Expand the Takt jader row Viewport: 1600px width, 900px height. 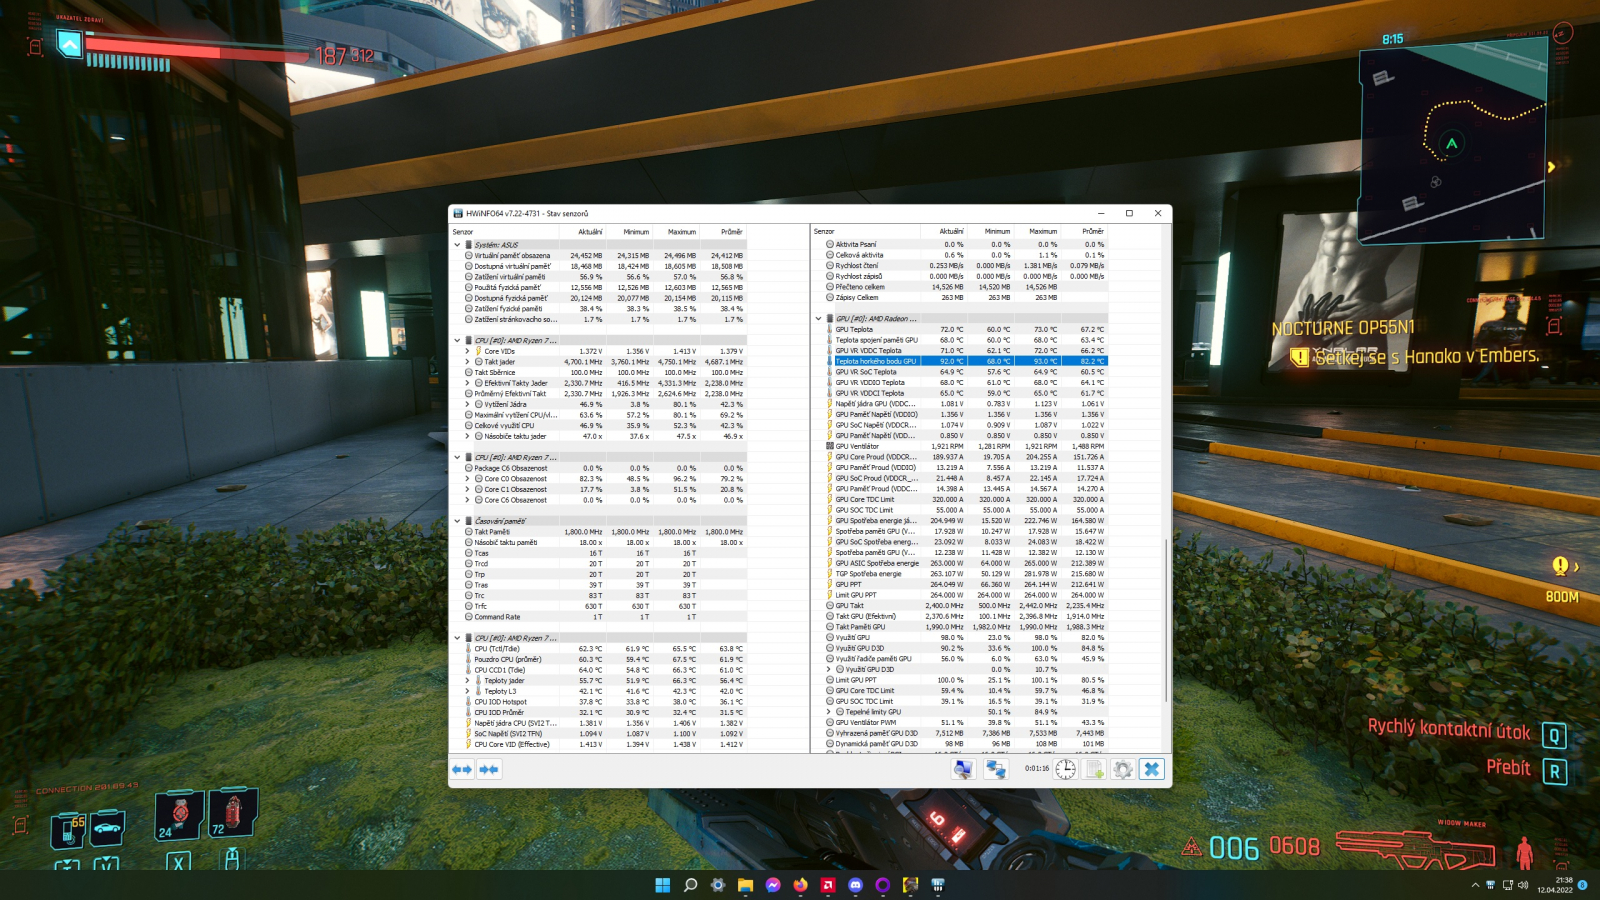click(467, 362)
